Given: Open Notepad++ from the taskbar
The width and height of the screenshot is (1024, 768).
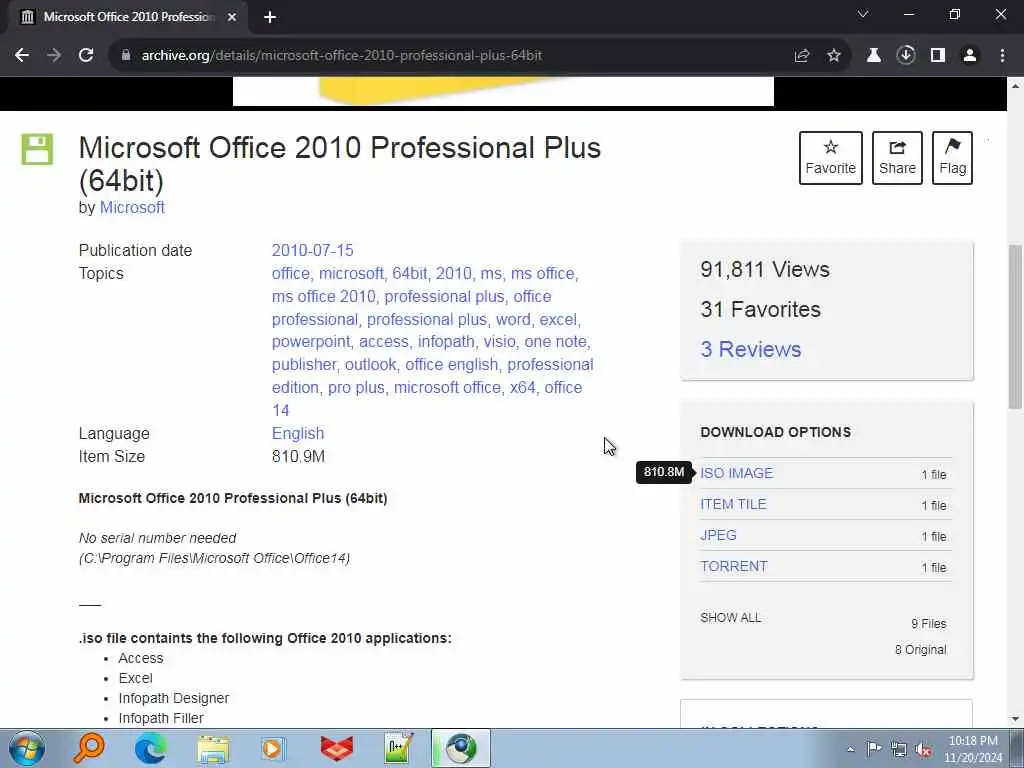Looking at the screenshot, I should [398, 748].
